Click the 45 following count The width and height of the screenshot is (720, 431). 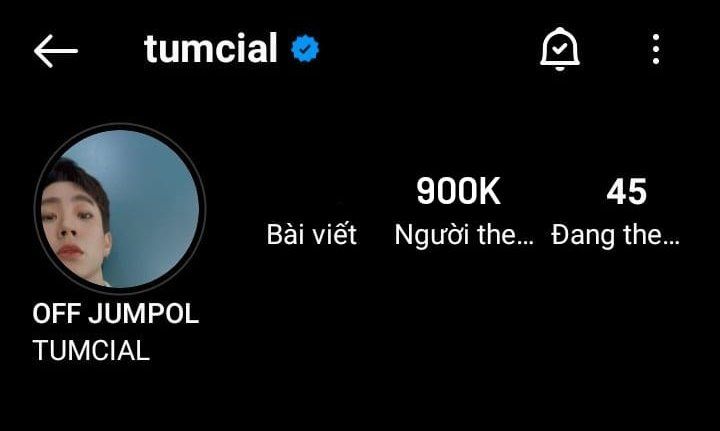click(626, 192)
